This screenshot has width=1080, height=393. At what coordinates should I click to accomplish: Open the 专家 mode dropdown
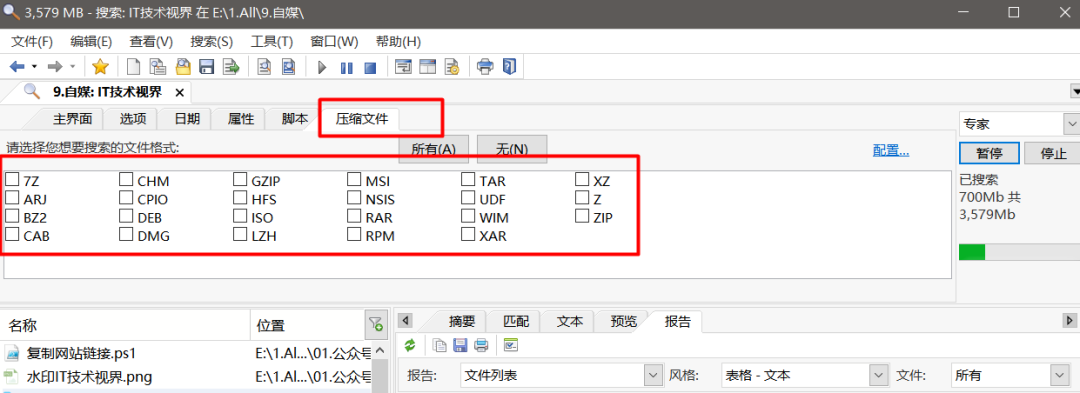point(1071,125)
